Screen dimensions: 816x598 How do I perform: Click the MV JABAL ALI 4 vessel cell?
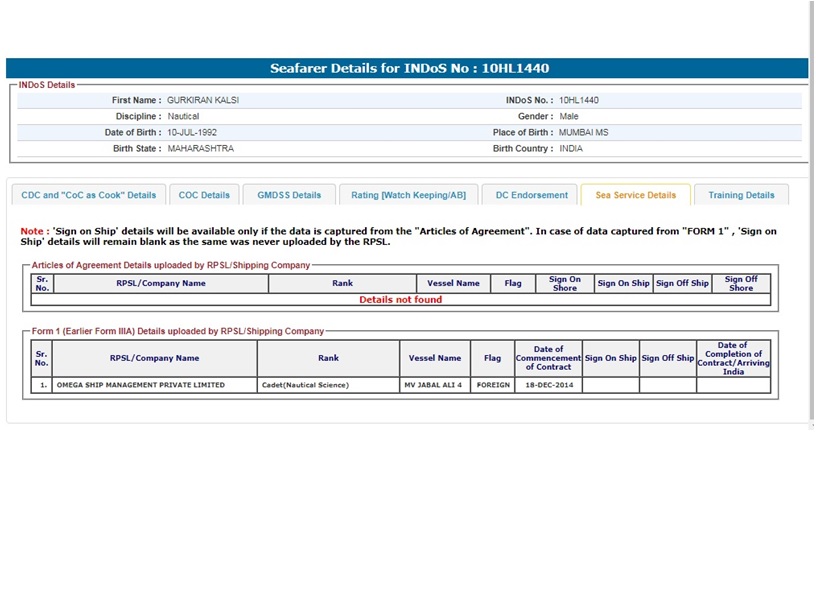click(434, 385)
